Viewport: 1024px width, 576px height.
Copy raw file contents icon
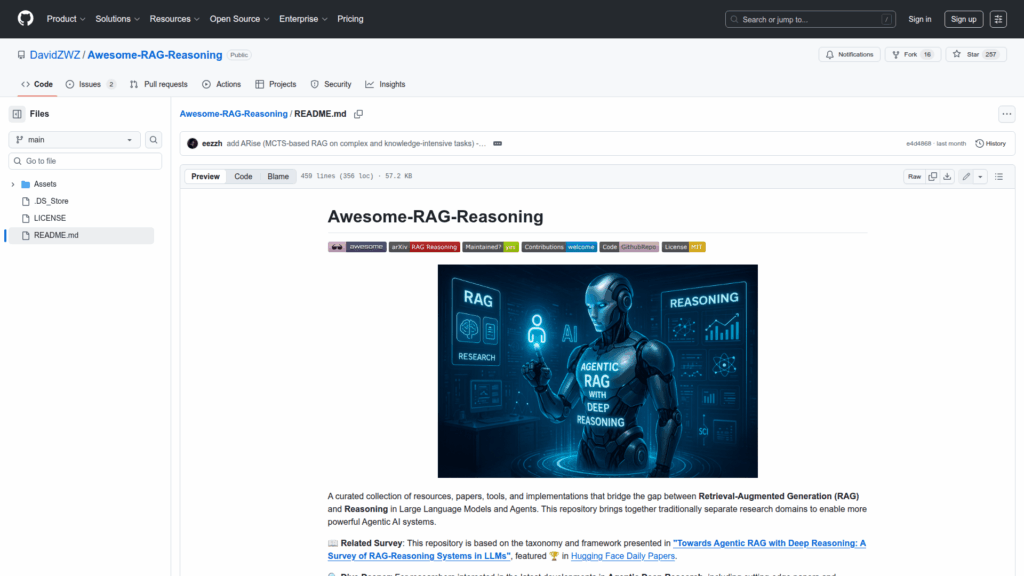coord(932,176)
